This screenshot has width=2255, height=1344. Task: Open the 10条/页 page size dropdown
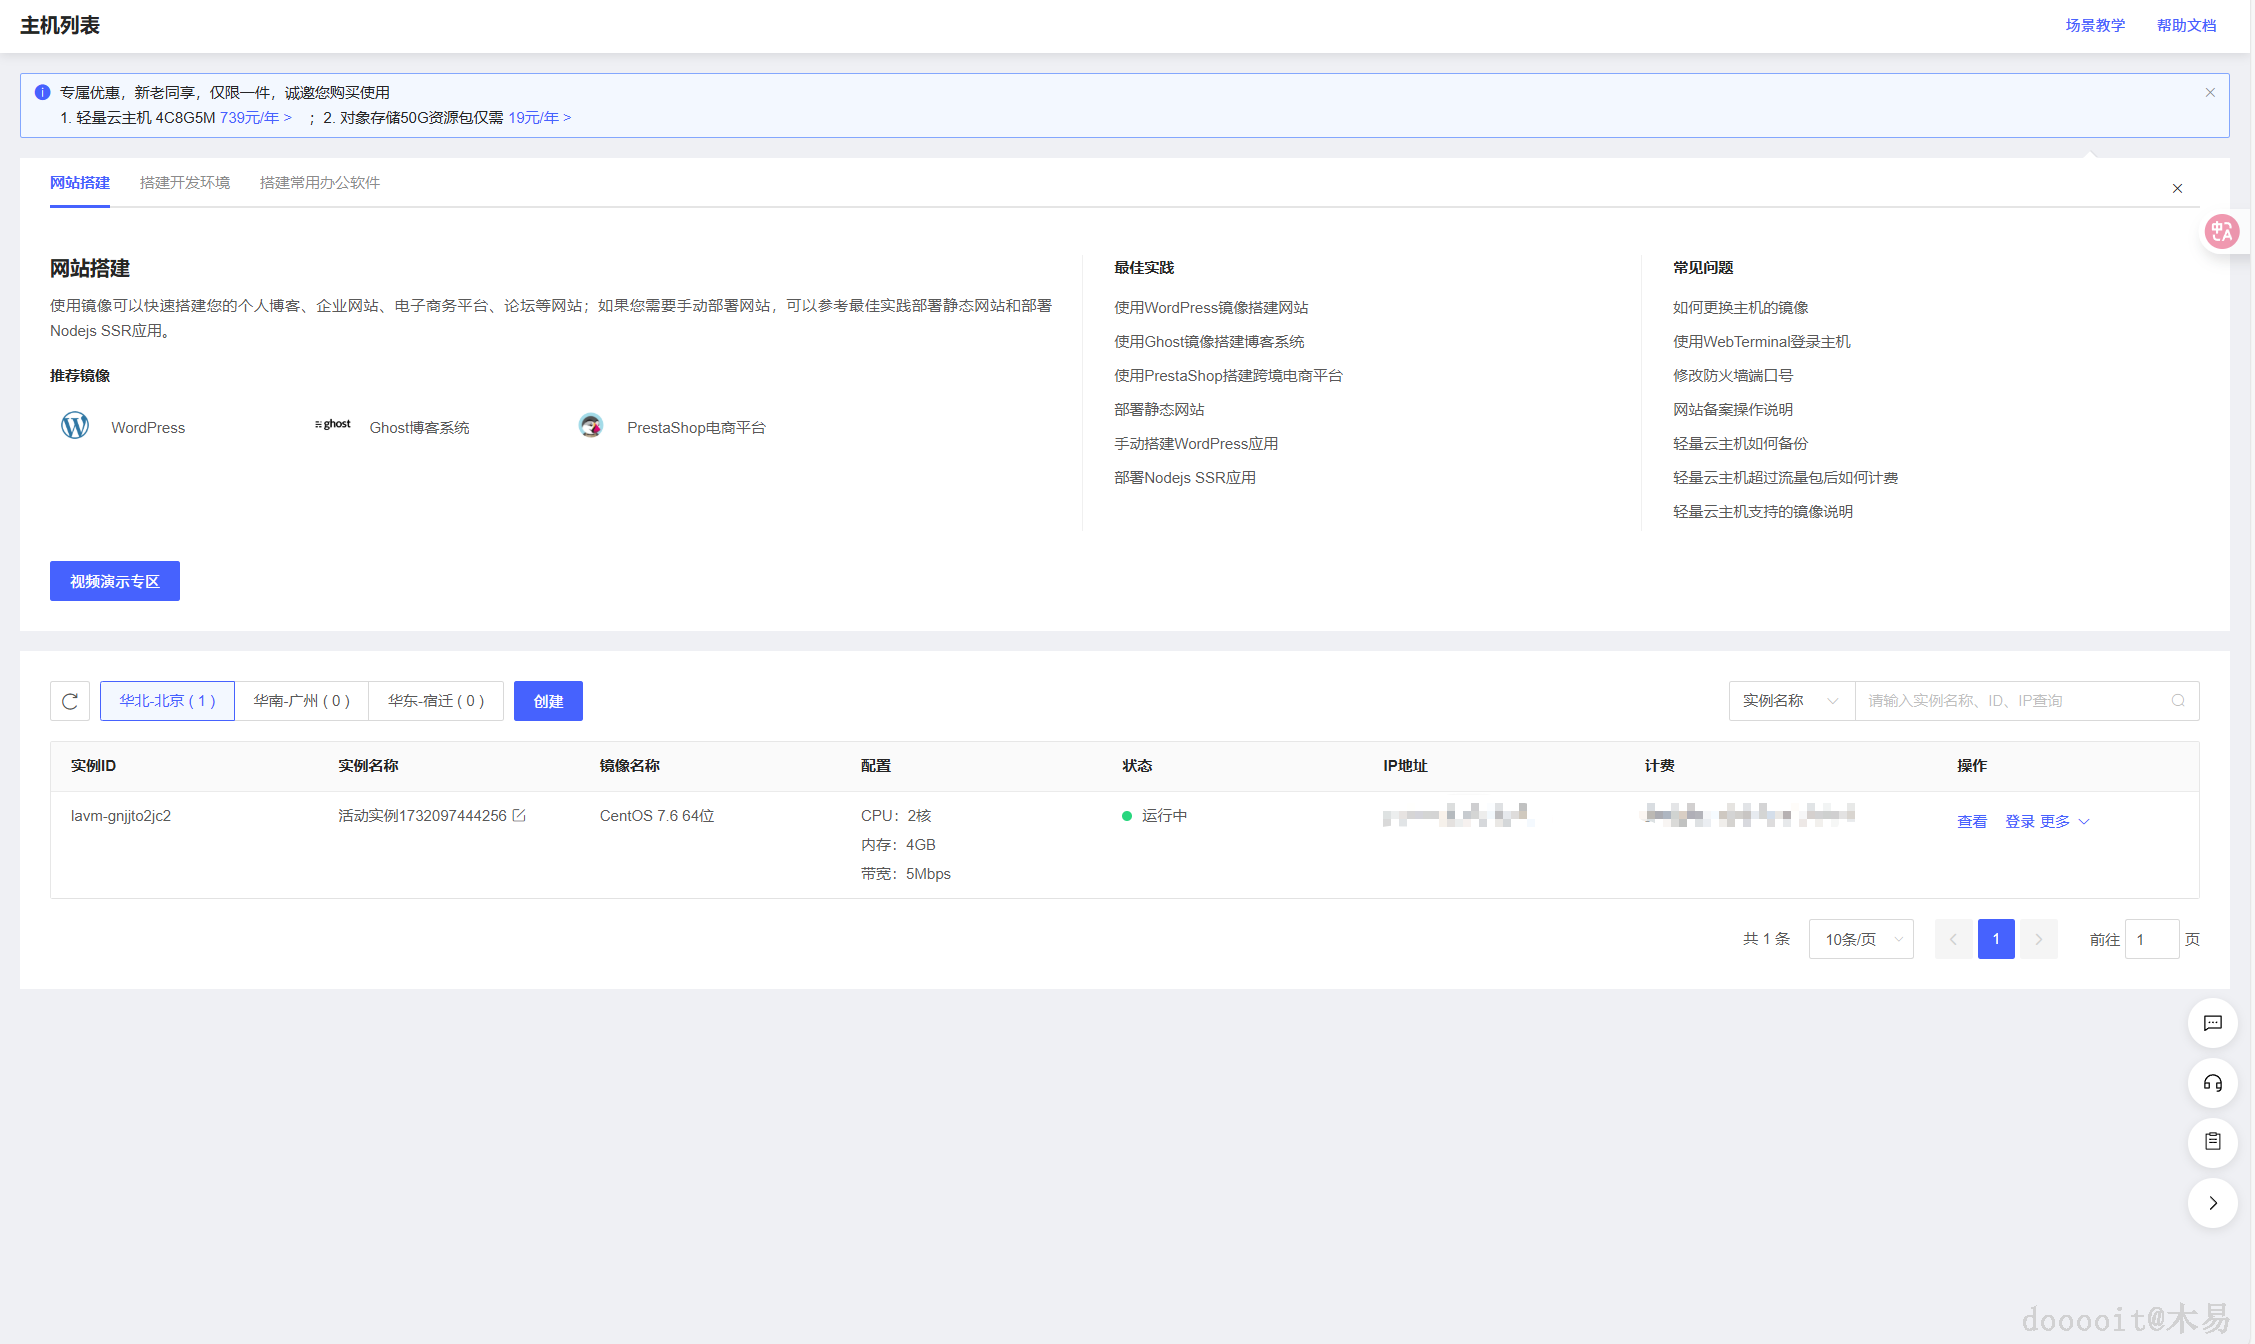click(1861, 939)
